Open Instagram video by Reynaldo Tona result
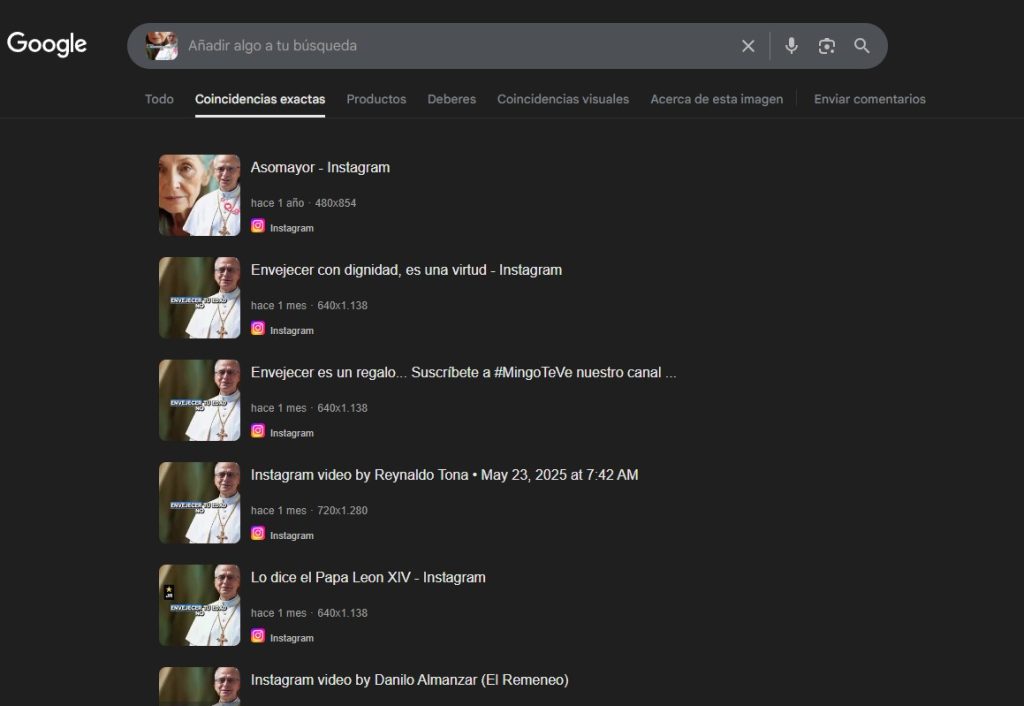1024x706 pixels. click(x=444, y=475)
